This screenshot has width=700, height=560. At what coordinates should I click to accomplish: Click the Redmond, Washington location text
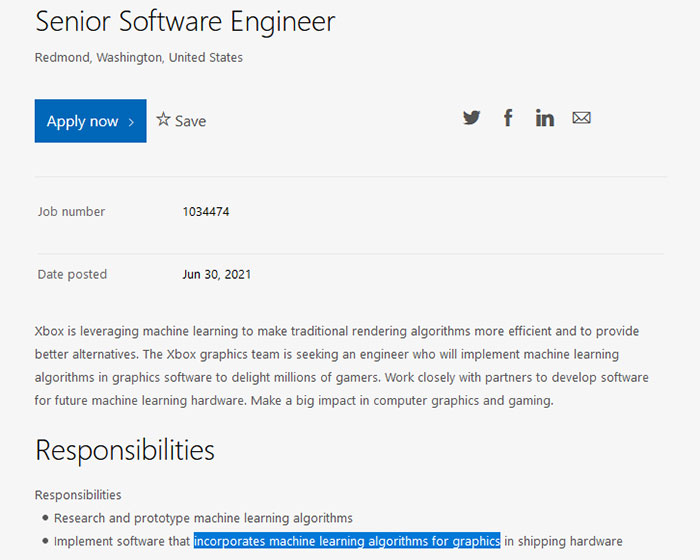(139, 58)
